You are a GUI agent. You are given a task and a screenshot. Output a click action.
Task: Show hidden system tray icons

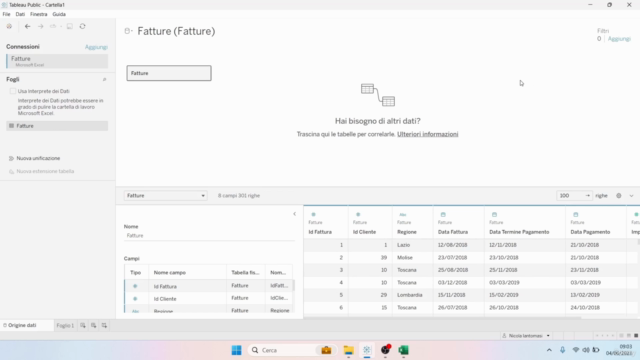click(549, 350)
